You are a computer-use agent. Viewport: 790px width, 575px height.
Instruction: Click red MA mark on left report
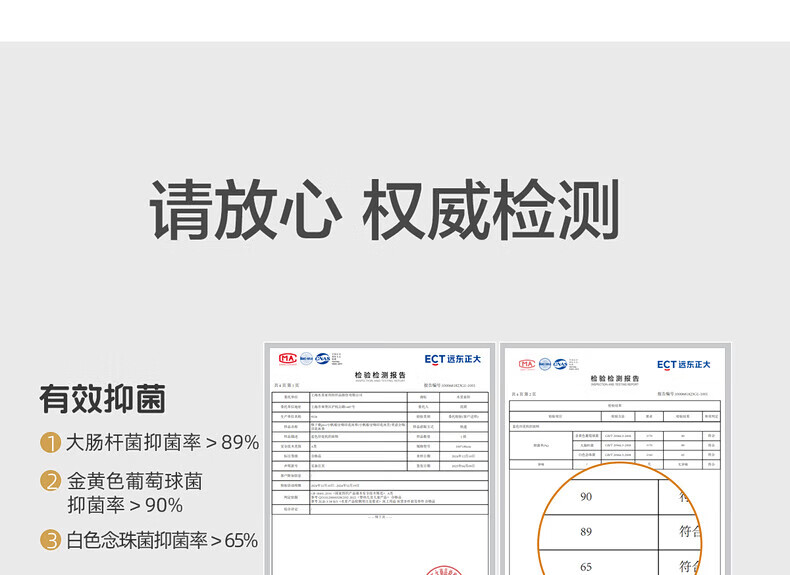[x=287, y=358]
